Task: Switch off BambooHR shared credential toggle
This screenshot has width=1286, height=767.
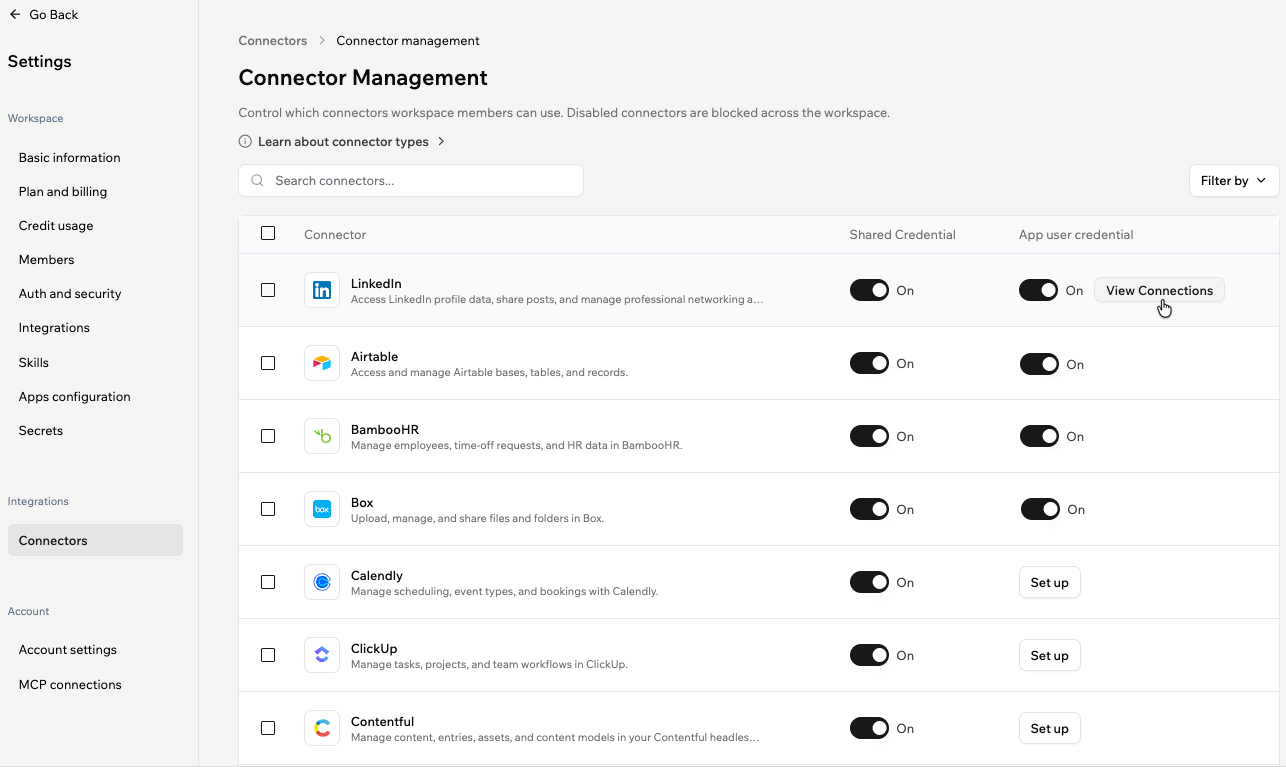Action: coord(869,436)
